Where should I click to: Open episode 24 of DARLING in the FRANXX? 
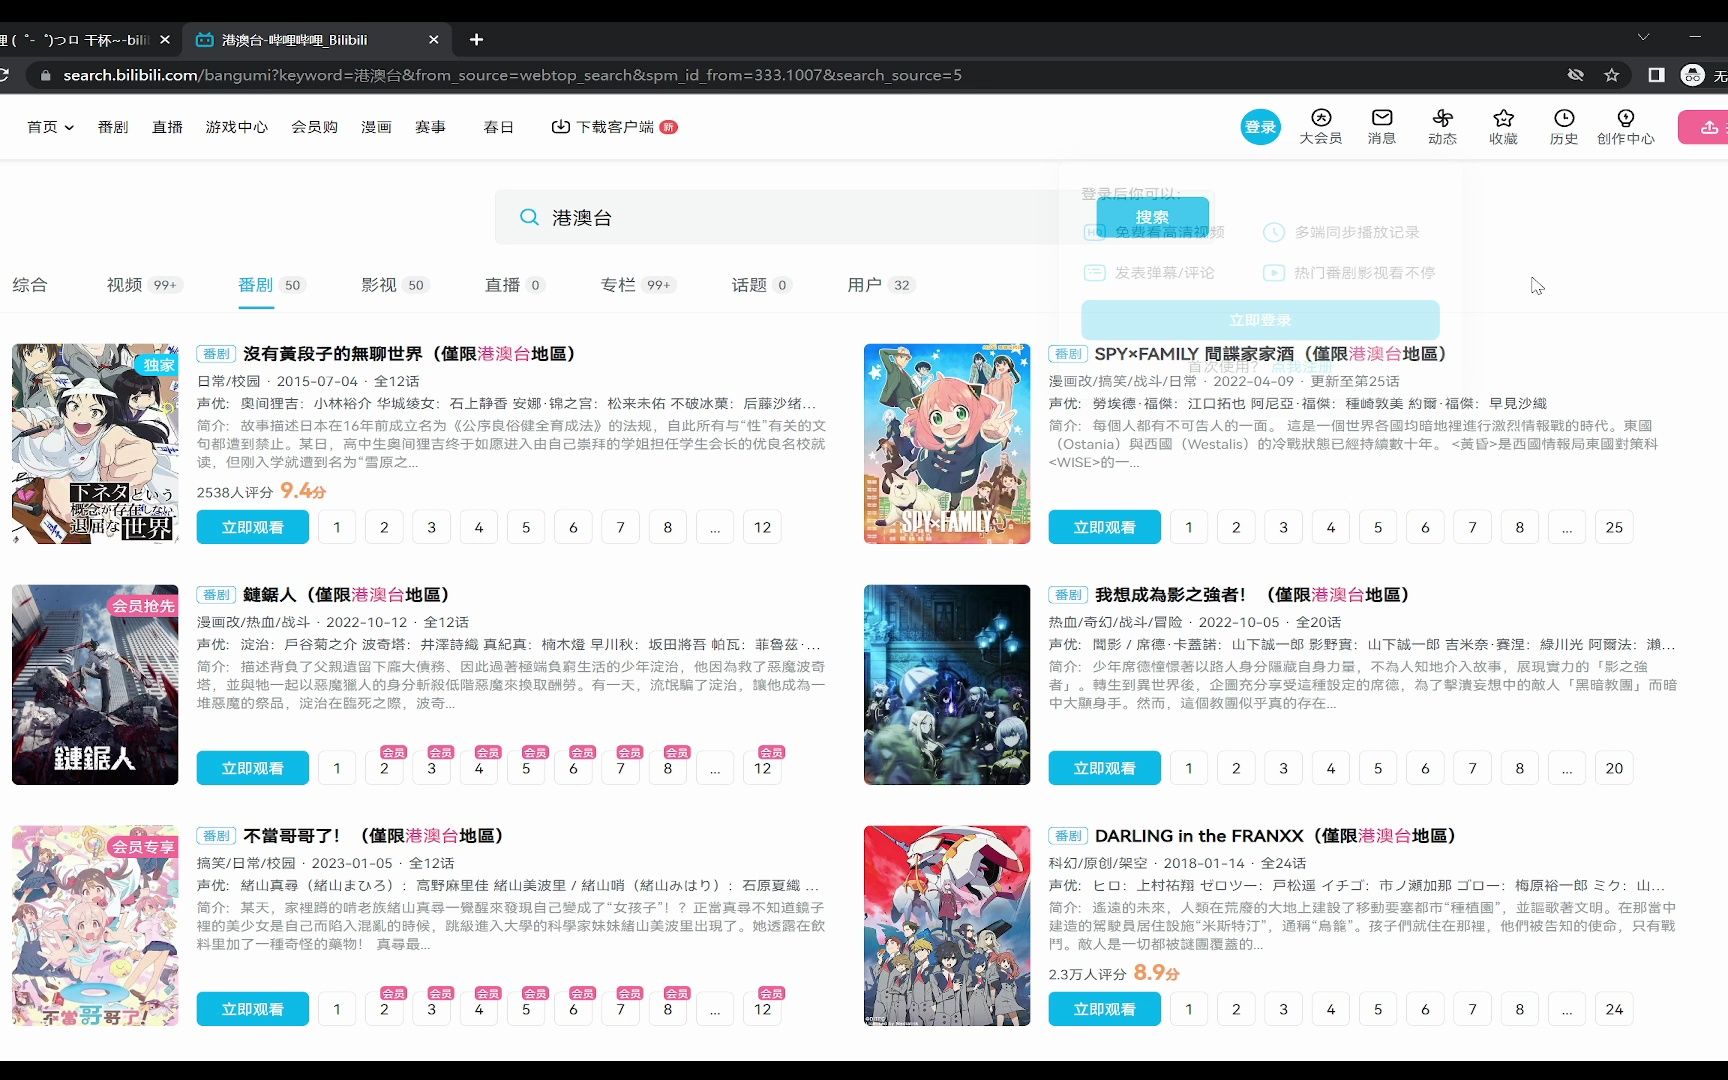coord(1614,1009)
